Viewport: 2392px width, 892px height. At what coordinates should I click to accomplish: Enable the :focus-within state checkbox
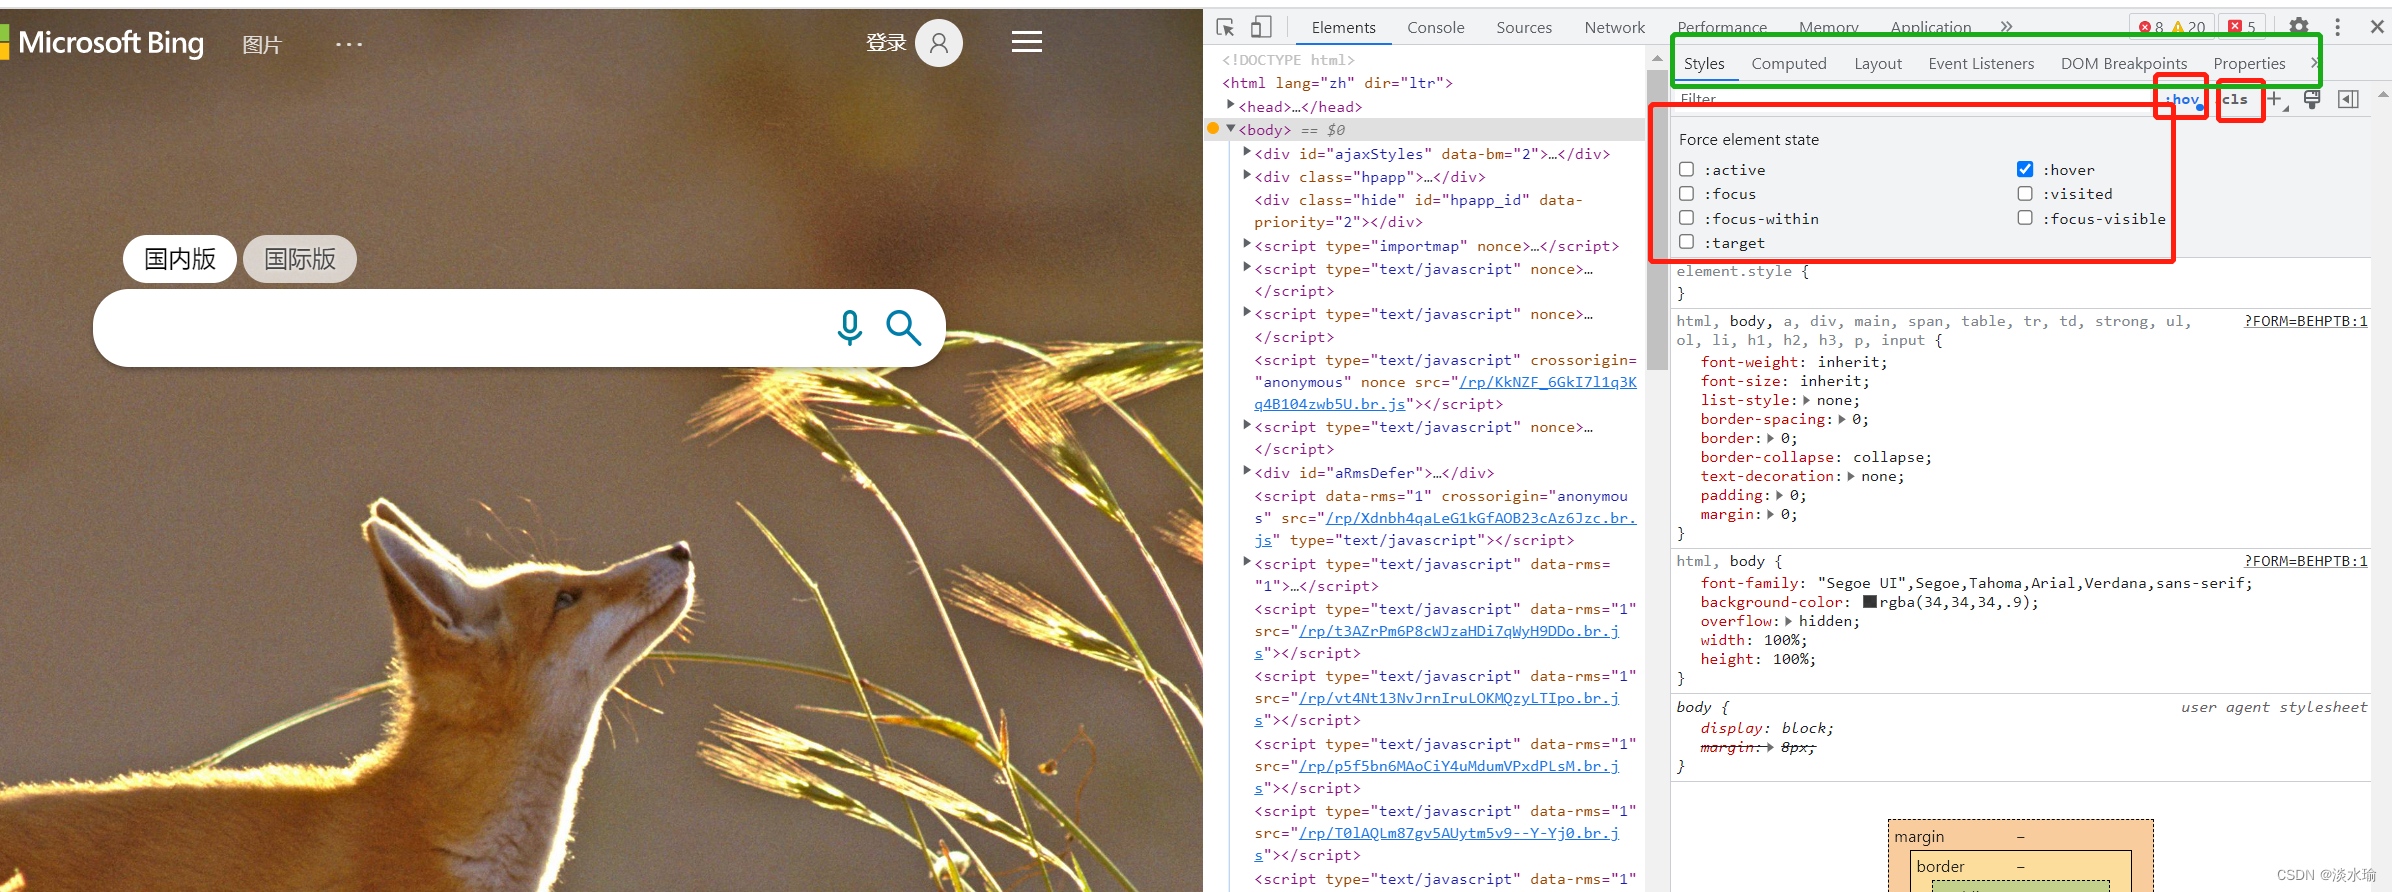click(x=1687, y=217)
